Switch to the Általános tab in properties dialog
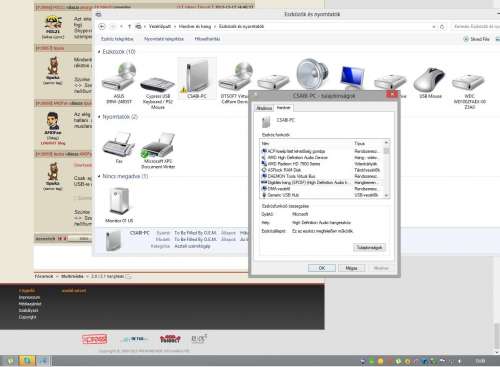 (x=264, y=108)
